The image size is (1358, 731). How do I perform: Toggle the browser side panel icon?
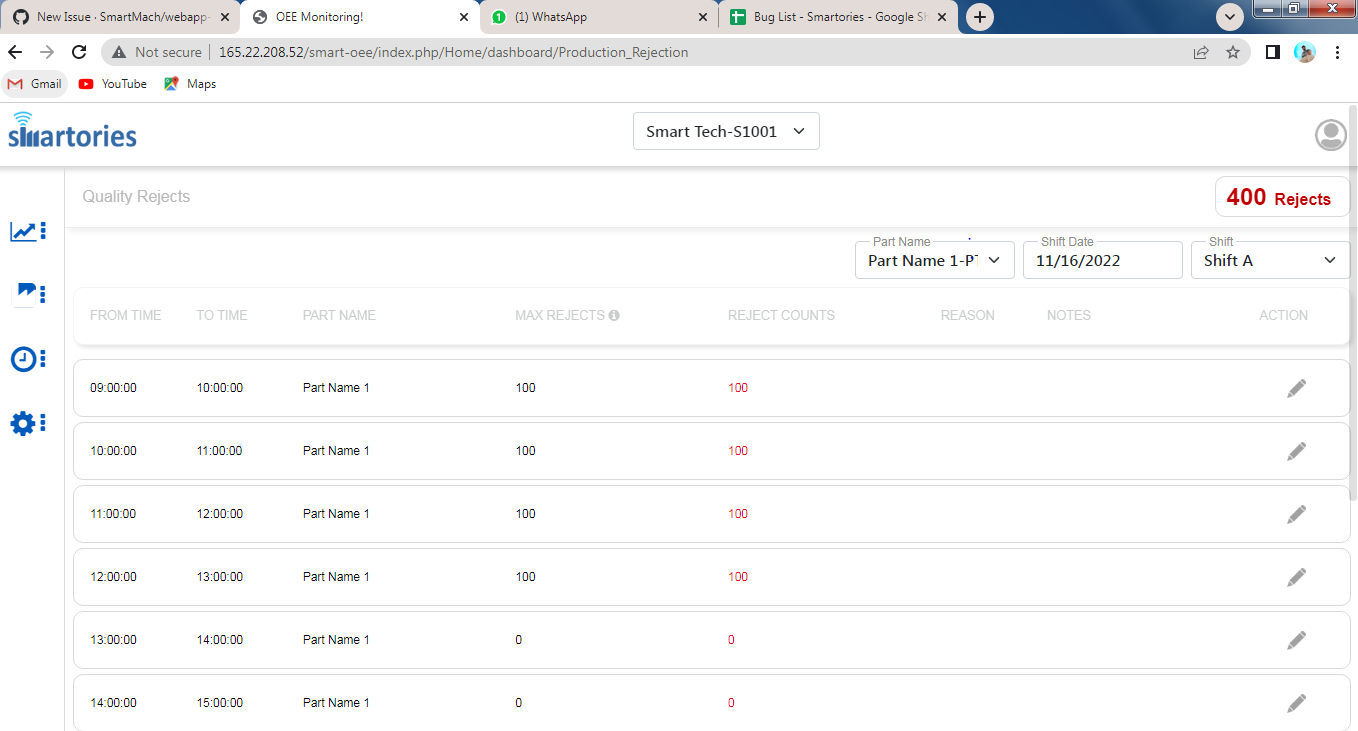tap(1272, 52)
